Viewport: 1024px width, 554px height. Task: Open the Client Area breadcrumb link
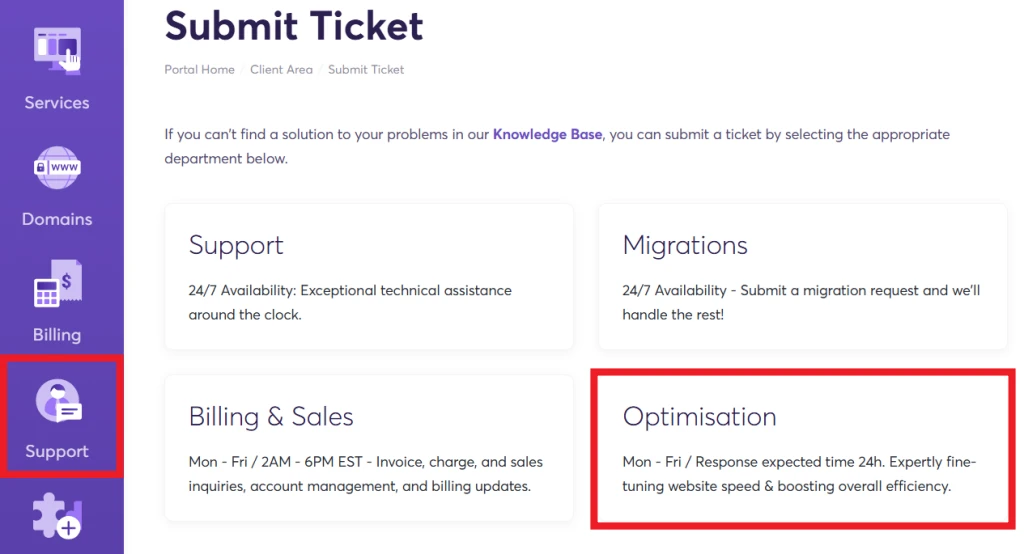[x=281, y=69]
